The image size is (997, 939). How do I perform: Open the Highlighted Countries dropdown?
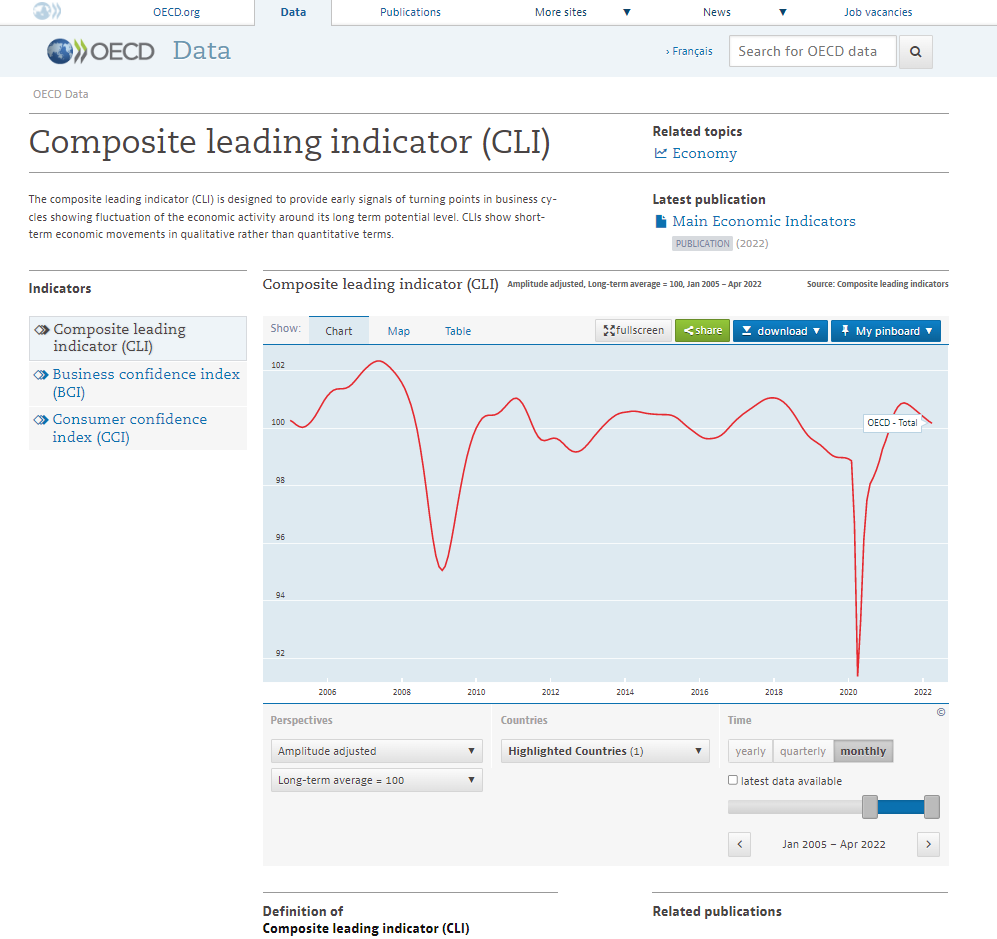[604, 749]
